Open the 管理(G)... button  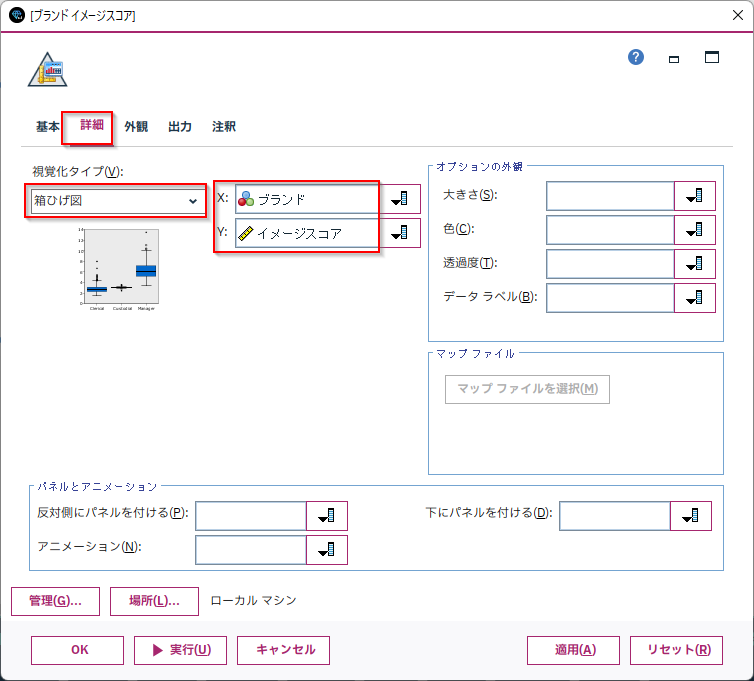pos(55,601)
